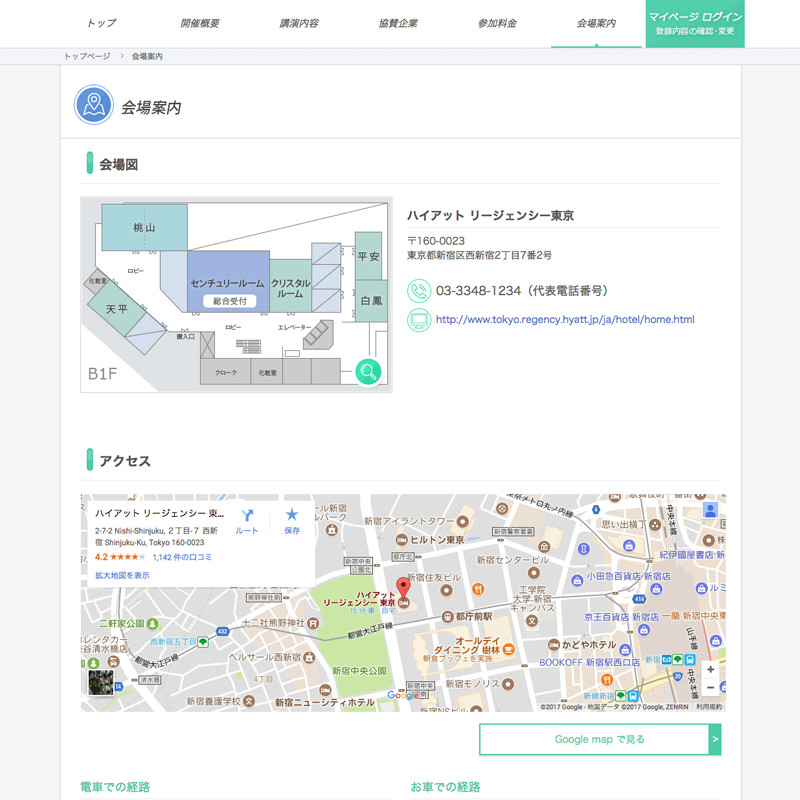This screenshot has height=800, width=800.
Task: Click the 新宿養護学校 school marker
Action: [x=248, y=701]
